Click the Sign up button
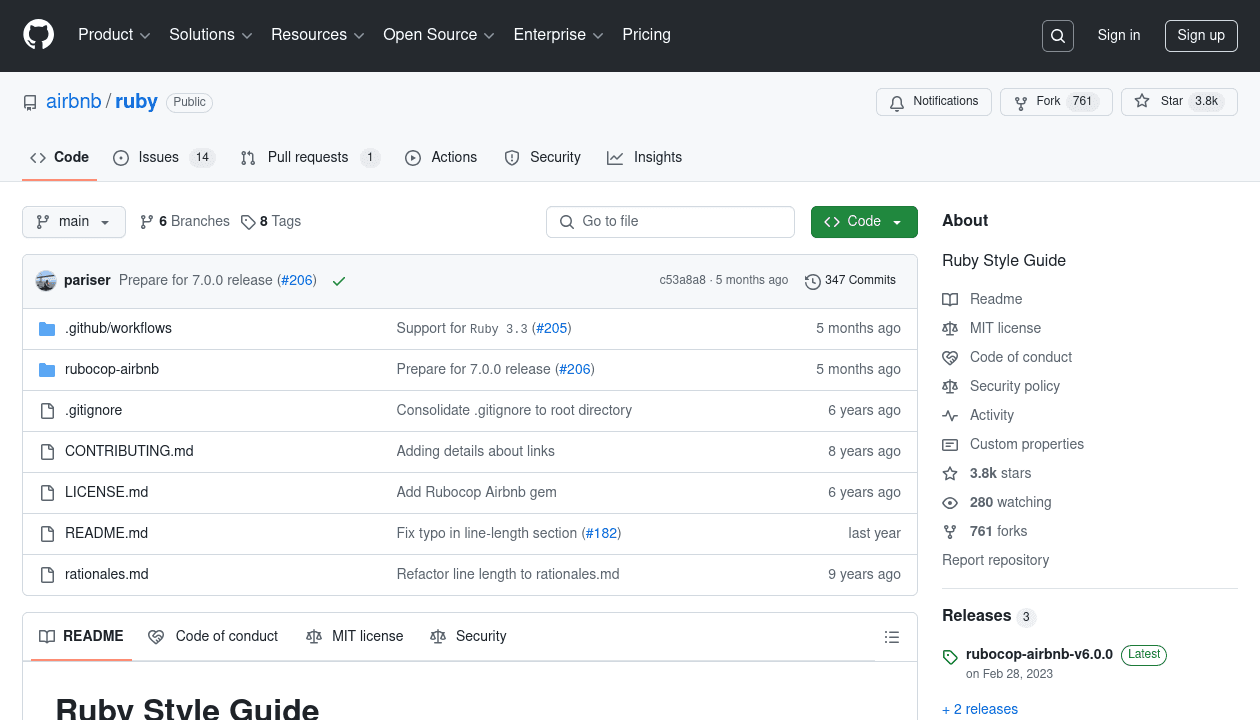 [x=1201, y=35]
